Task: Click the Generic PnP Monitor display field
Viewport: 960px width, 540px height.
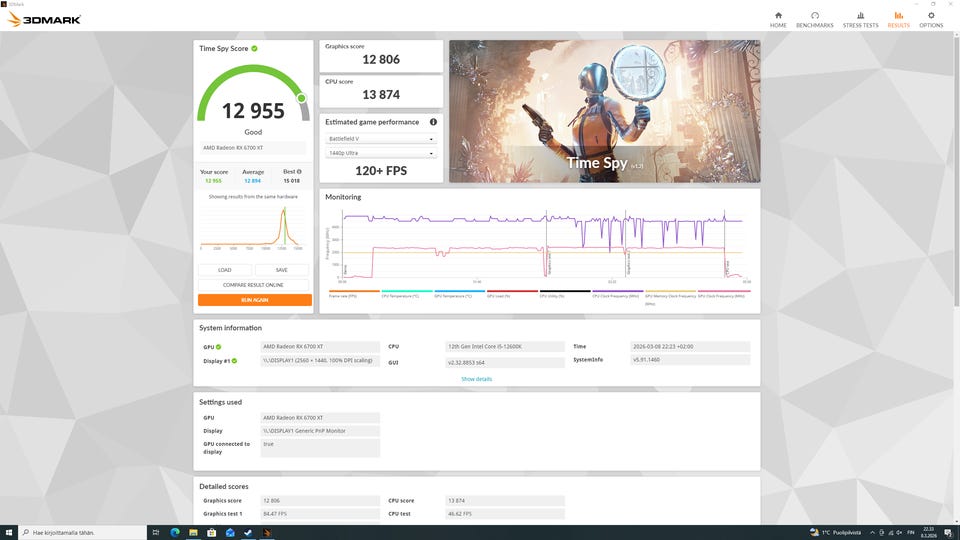Action: coord(320,431)
